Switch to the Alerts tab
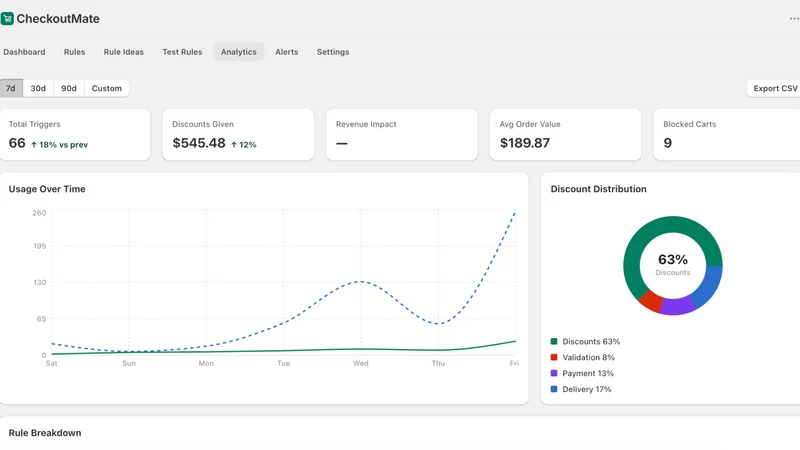This screenshot has width=800, height=450. [287, 52]
